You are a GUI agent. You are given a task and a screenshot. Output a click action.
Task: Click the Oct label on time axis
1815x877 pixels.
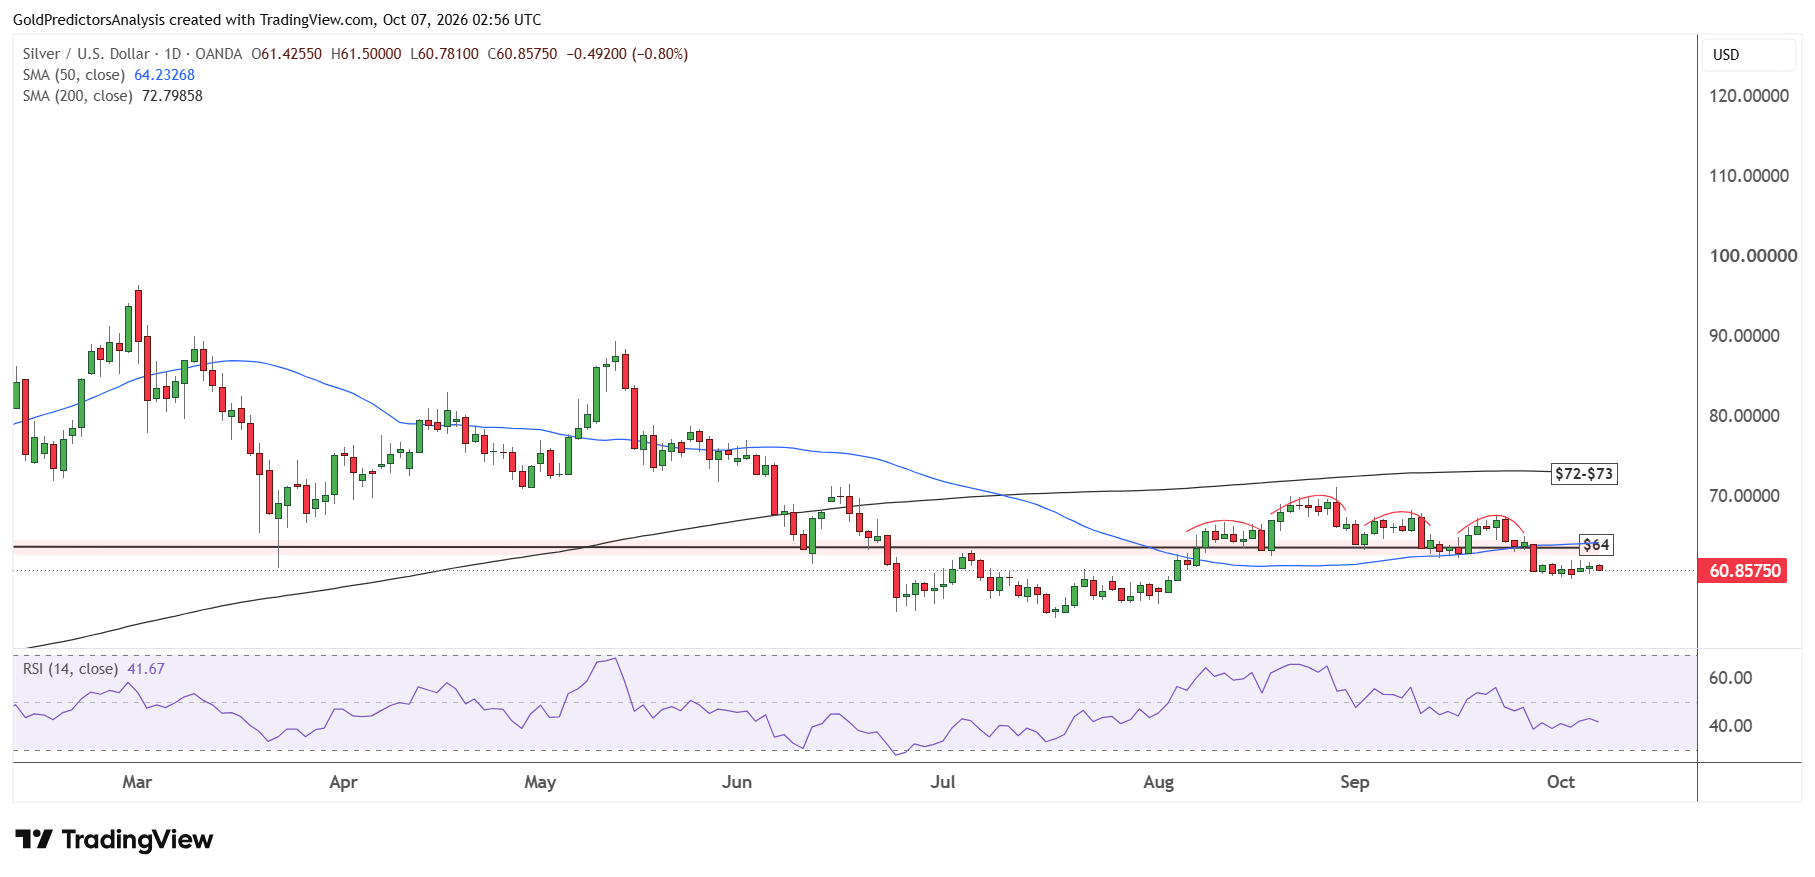1561,782
